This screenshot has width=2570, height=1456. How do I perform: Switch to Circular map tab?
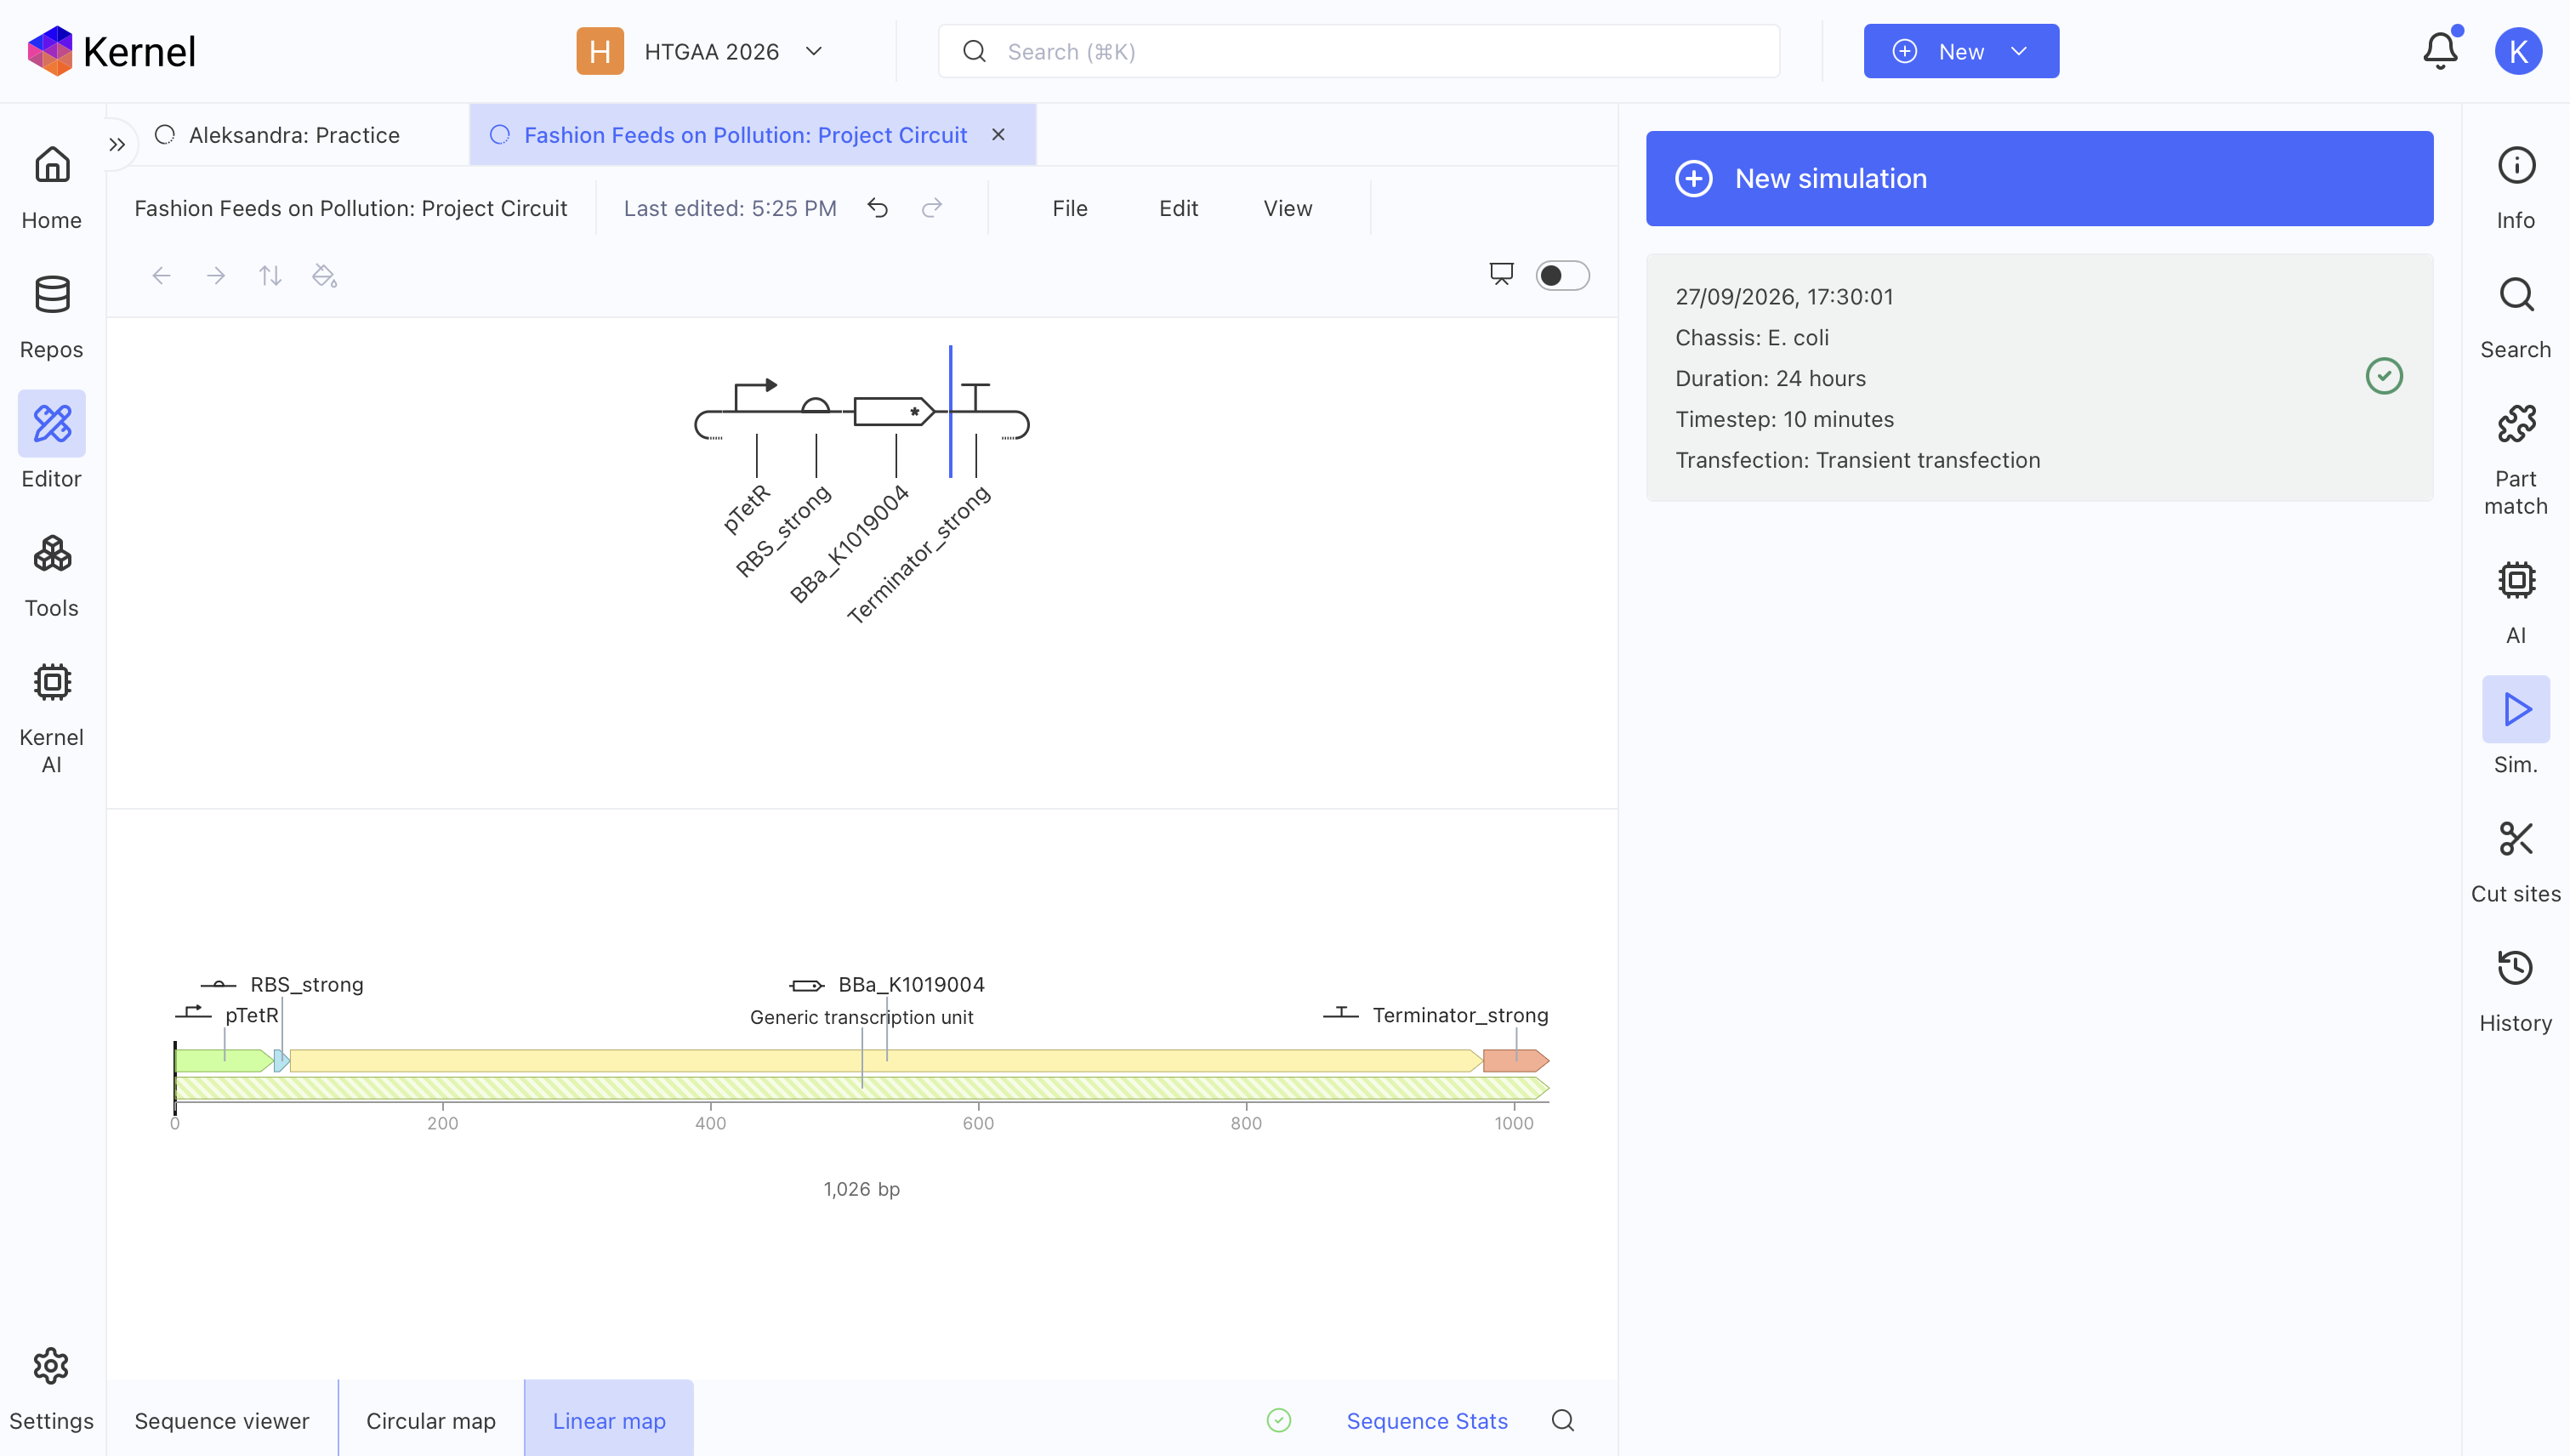click(431, 1420)
